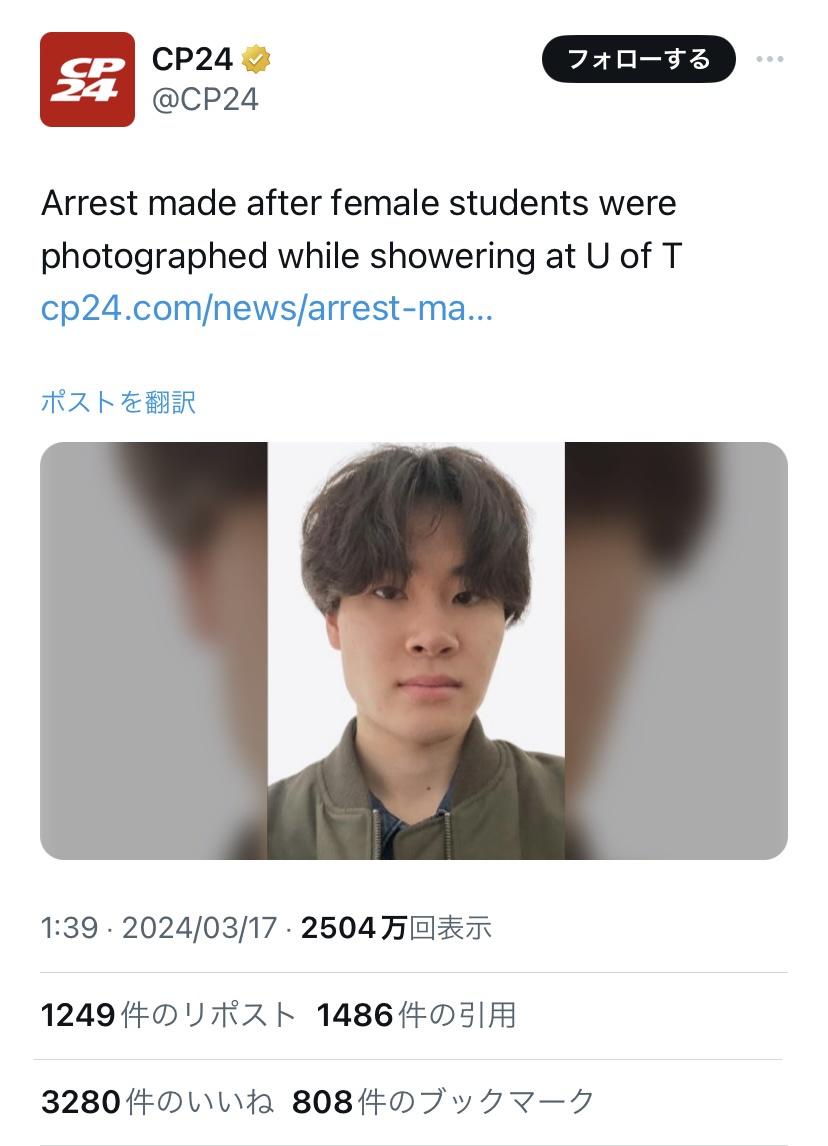Screen dimensions: 828x1146
Task: View the 2504万回表示 view count
Action: (x=396, y=927)
